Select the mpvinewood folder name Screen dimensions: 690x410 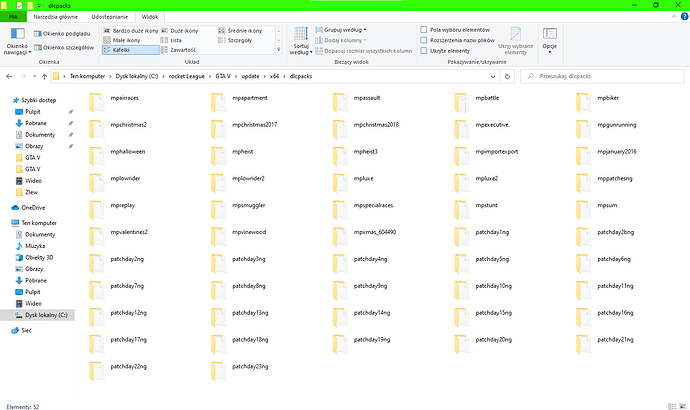(249, 232)
